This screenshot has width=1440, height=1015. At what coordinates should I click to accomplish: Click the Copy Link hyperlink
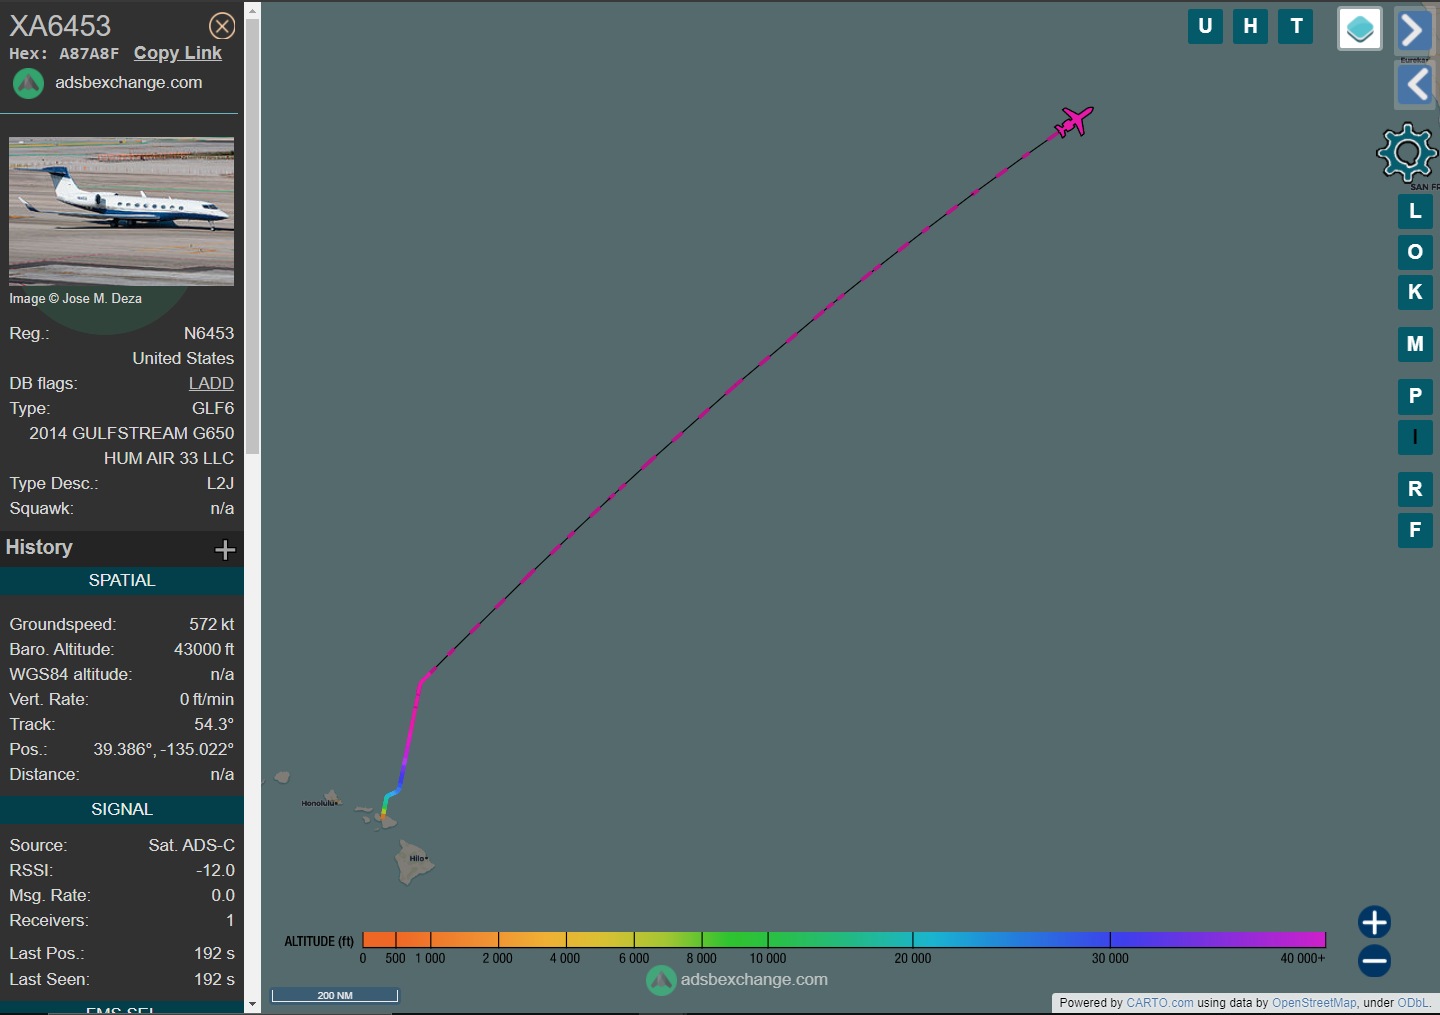click(x=178, y=53)
